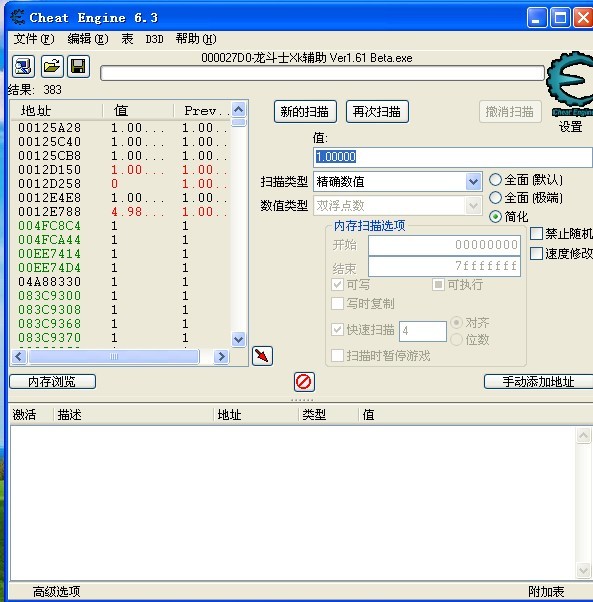Open the 文件(F) menu

[x=34, y=39]
